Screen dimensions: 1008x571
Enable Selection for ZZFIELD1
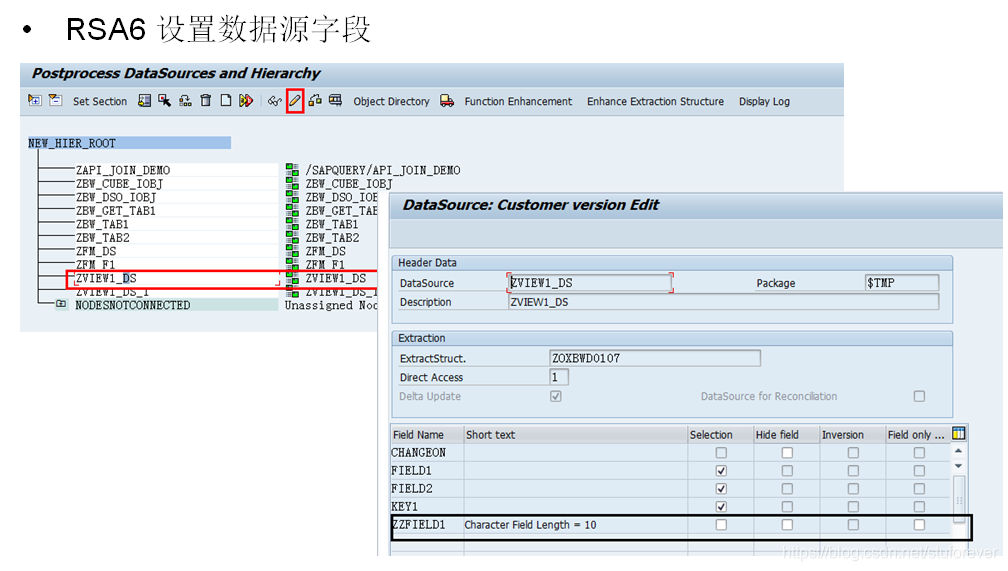[721, 525]
